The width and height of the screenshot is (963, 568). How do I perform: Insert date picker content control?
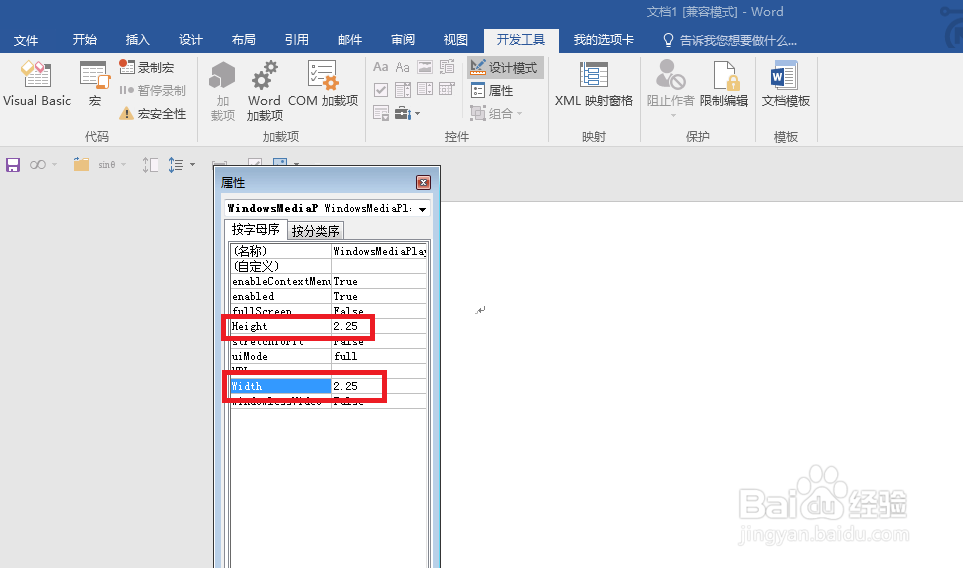(447, 90)
